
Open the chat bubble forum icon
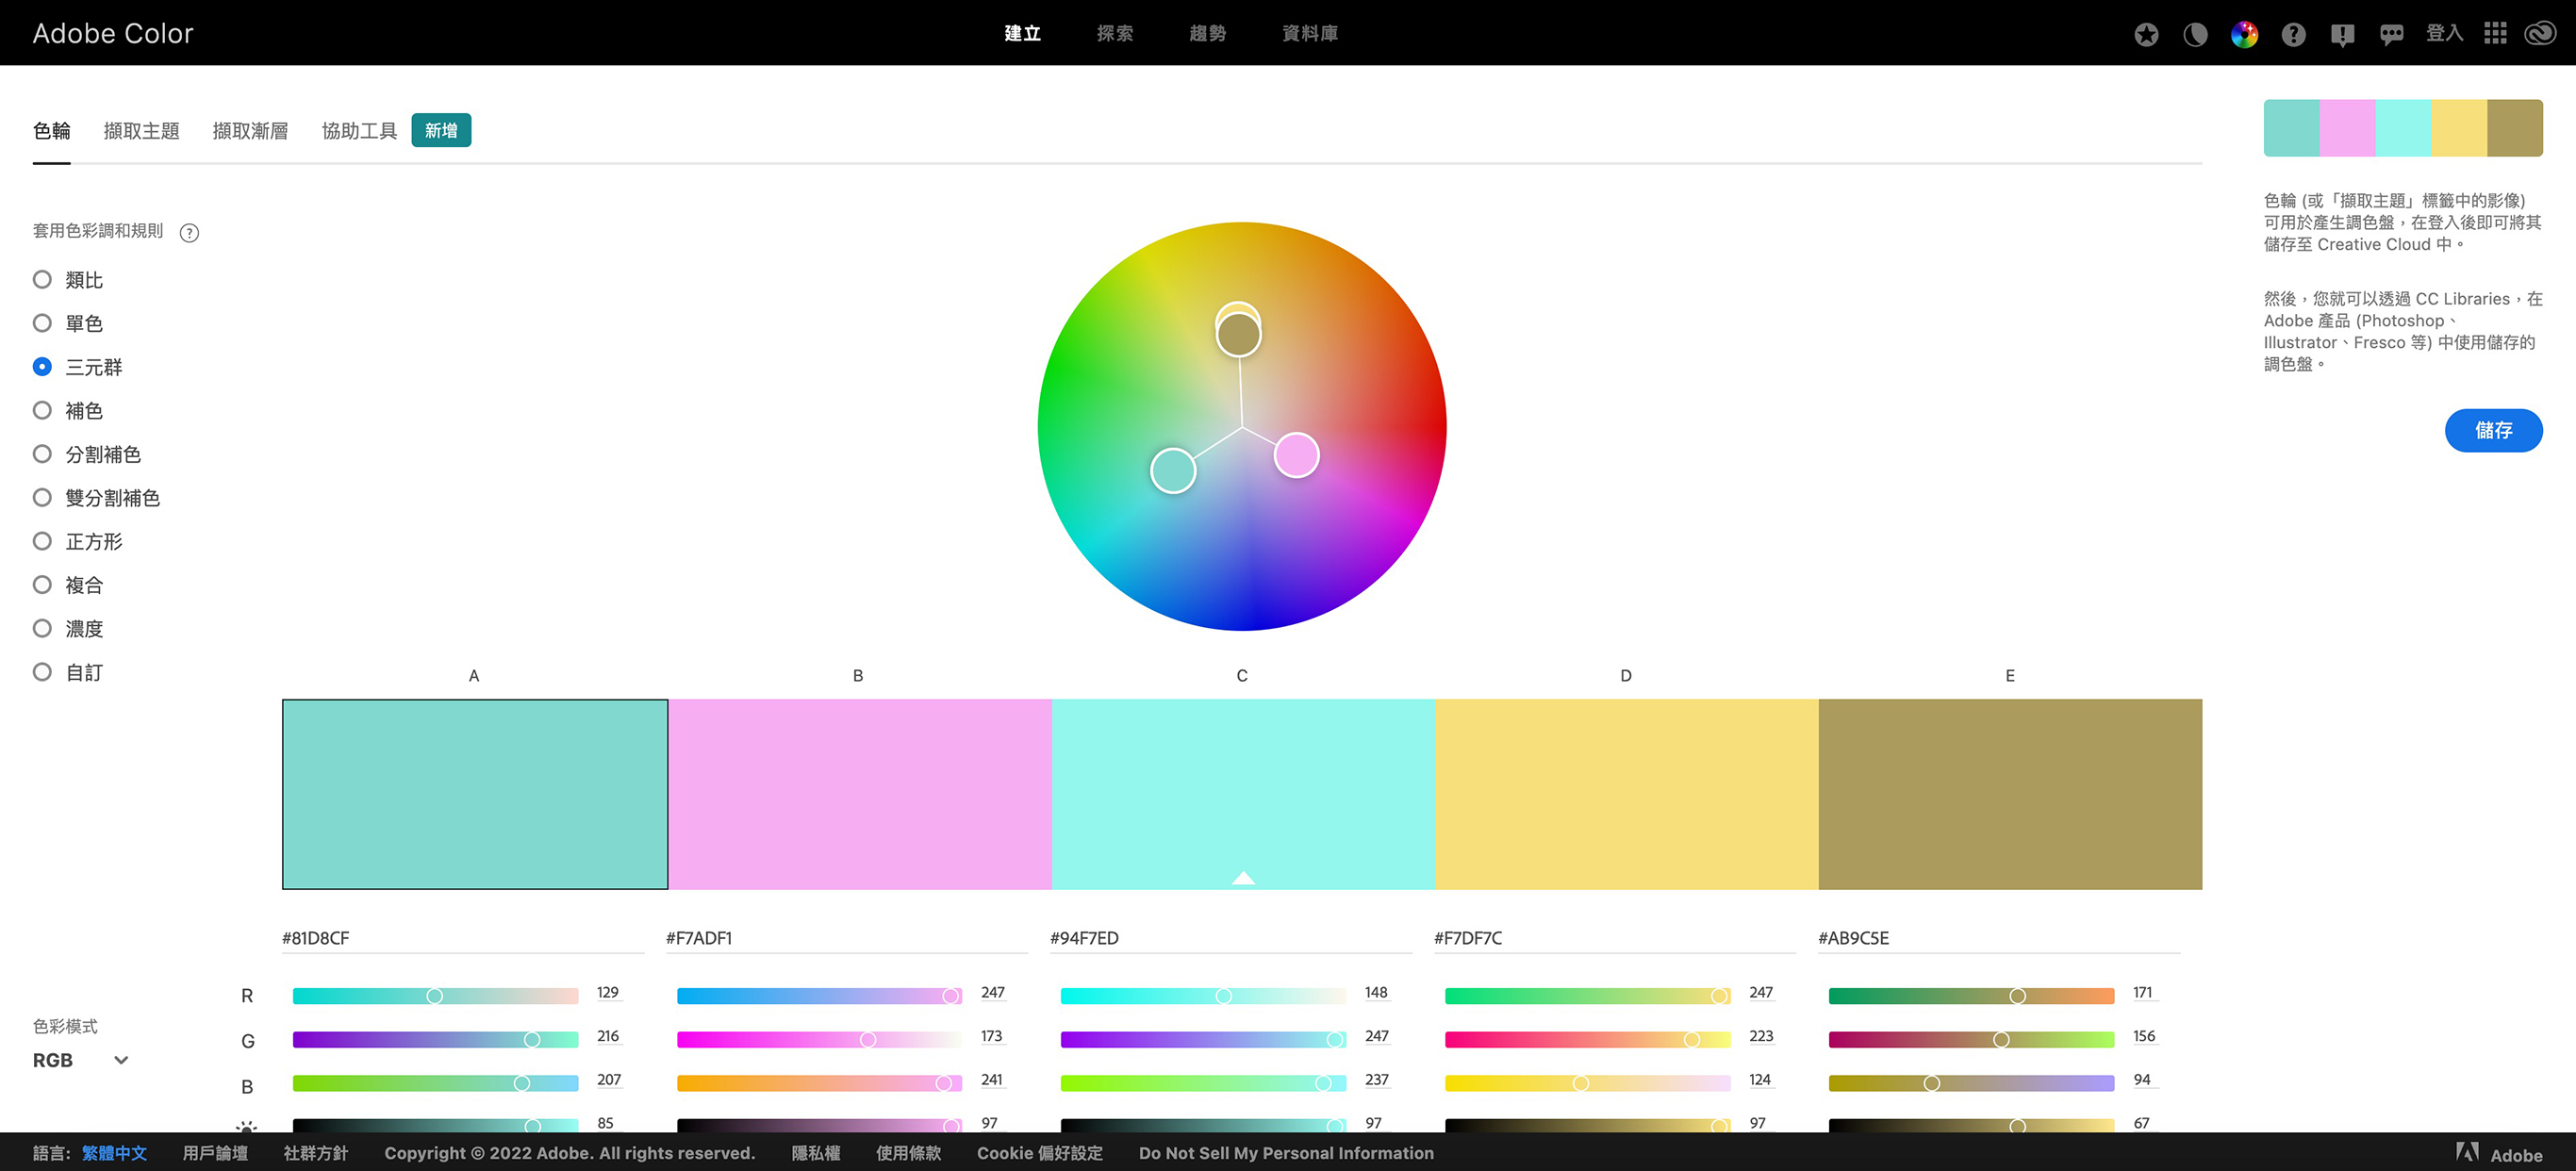[2391, 34]
